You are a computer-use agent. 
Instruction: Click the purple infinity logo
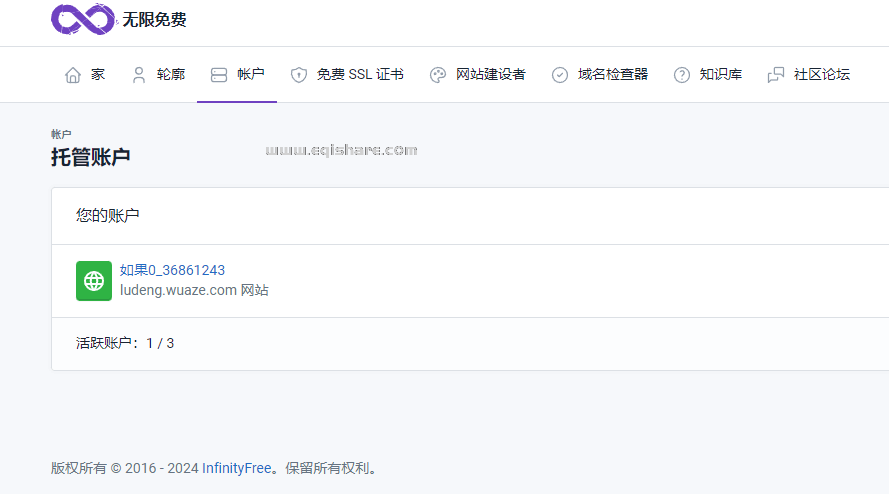(83, 19)
